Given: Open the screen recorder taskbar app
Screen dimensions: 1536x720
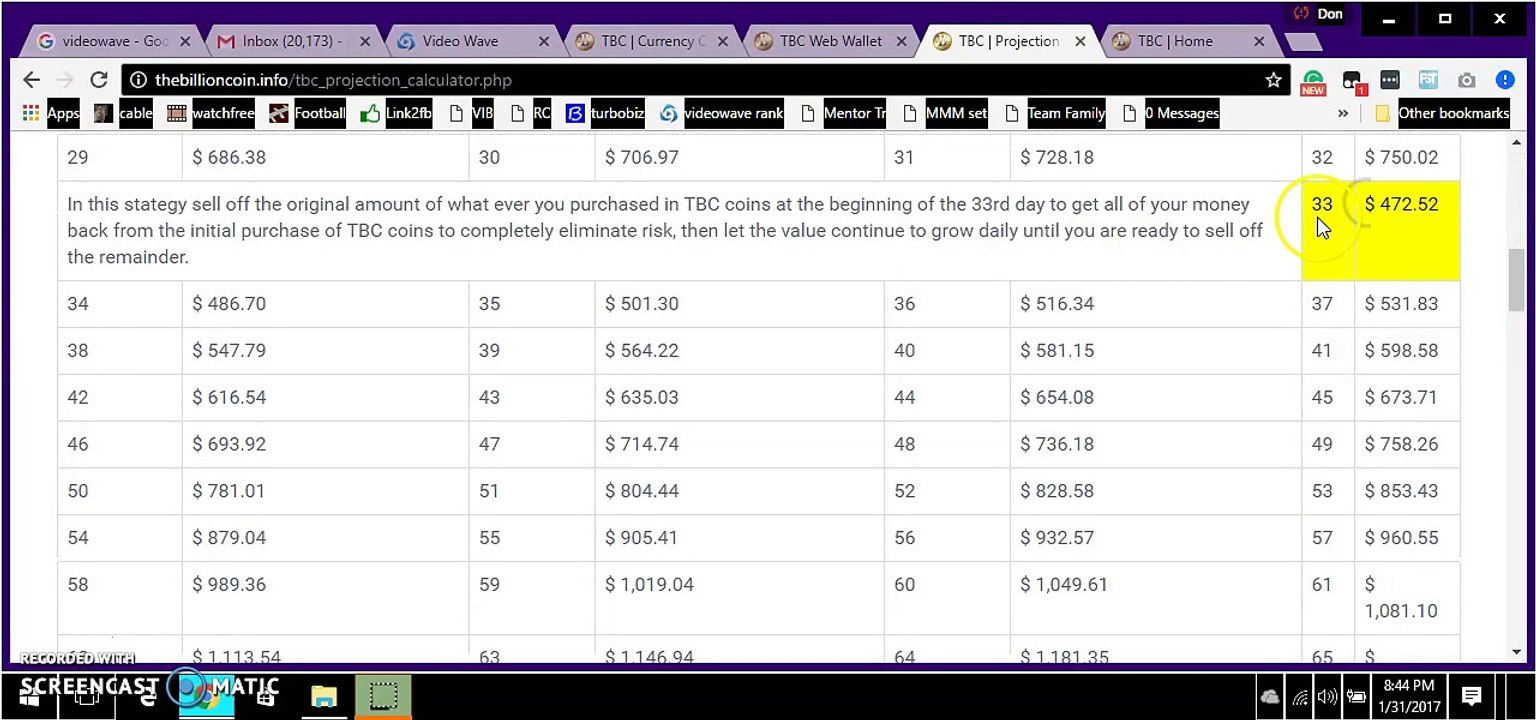Looking at the screenshot, I should pyautogui.click(x=382, y=696).
